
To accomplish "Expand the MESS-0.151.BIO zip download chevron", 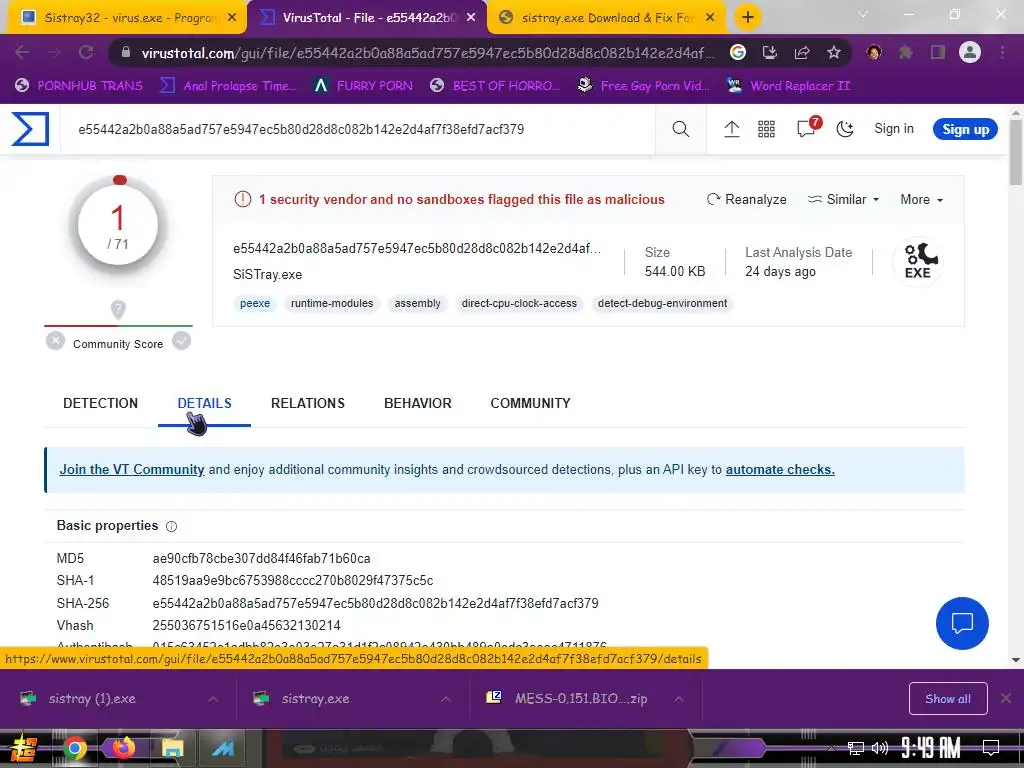I will pos(679,699).
